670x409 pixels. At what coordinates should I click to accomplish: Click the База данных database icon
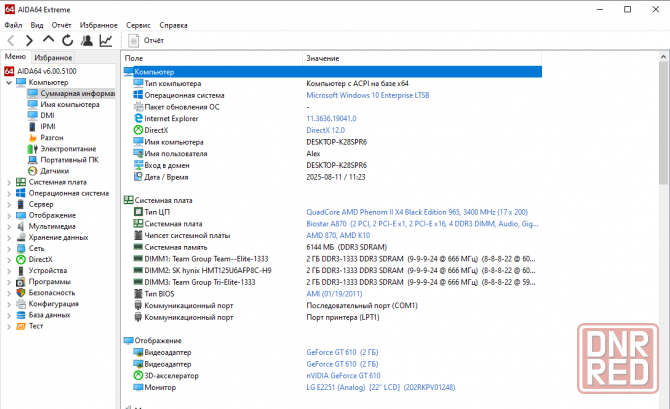click(21, 315)
